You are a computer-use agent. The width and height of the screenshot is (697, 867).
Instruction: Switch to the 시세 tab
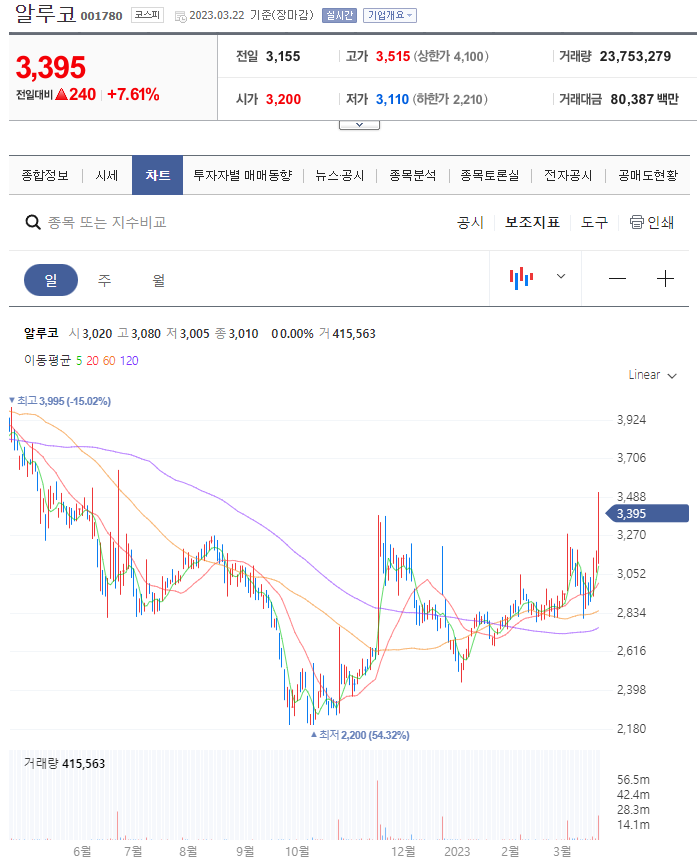pyautogui.click(x=107, y=175)
